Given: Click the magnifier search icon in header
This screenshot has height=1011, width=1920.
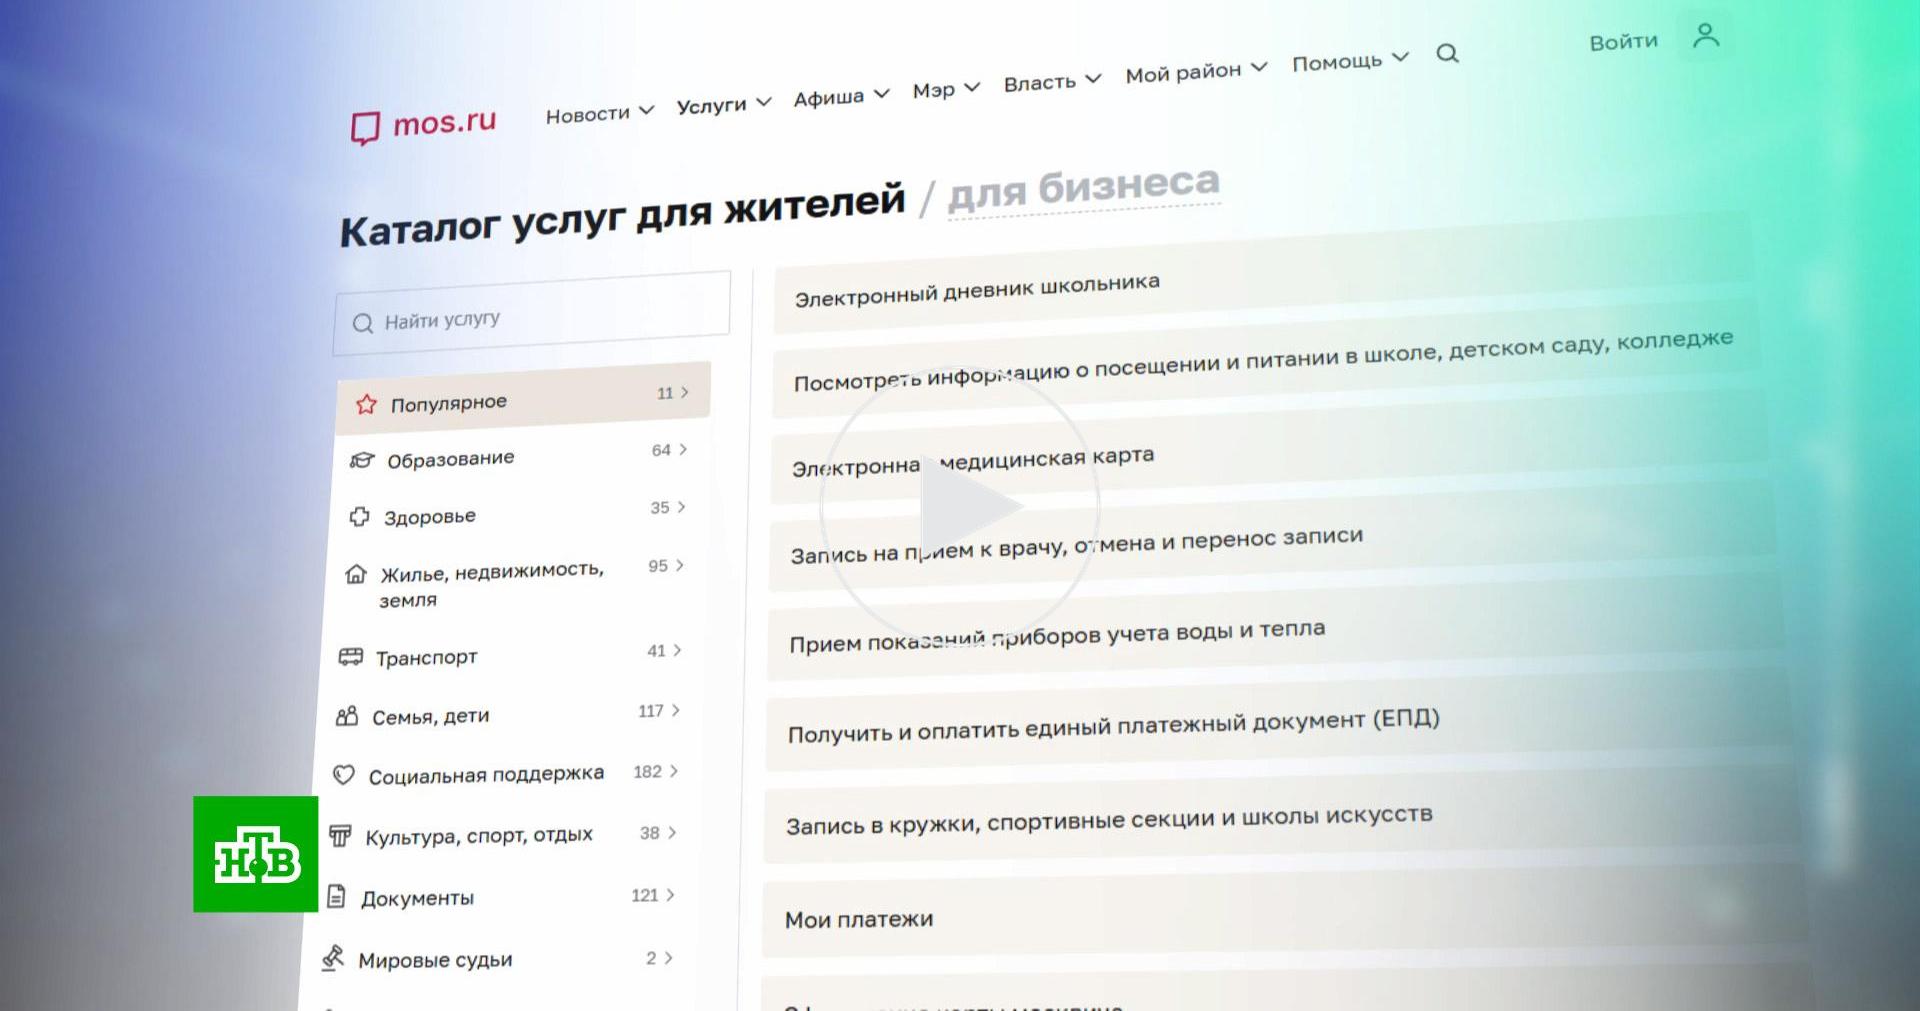Looking at the screenshot, I should pyautogui.click(x=1447, y=53).
